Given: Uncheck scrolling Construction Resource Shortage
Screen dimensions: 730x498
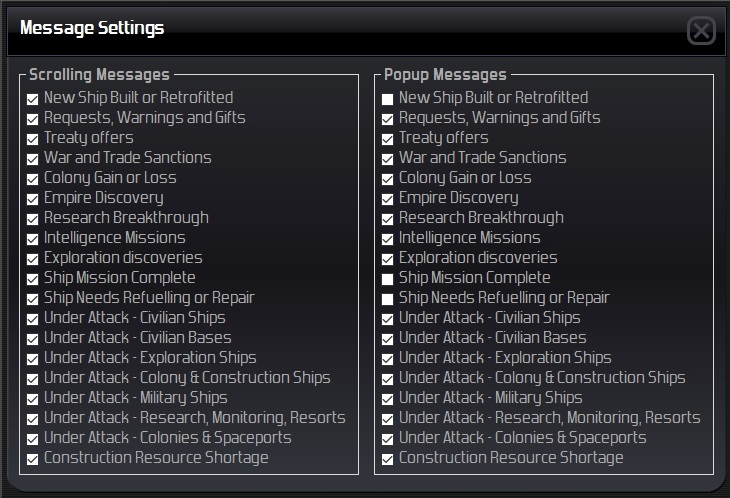Looking at the screenshot, I should (33, 459).
